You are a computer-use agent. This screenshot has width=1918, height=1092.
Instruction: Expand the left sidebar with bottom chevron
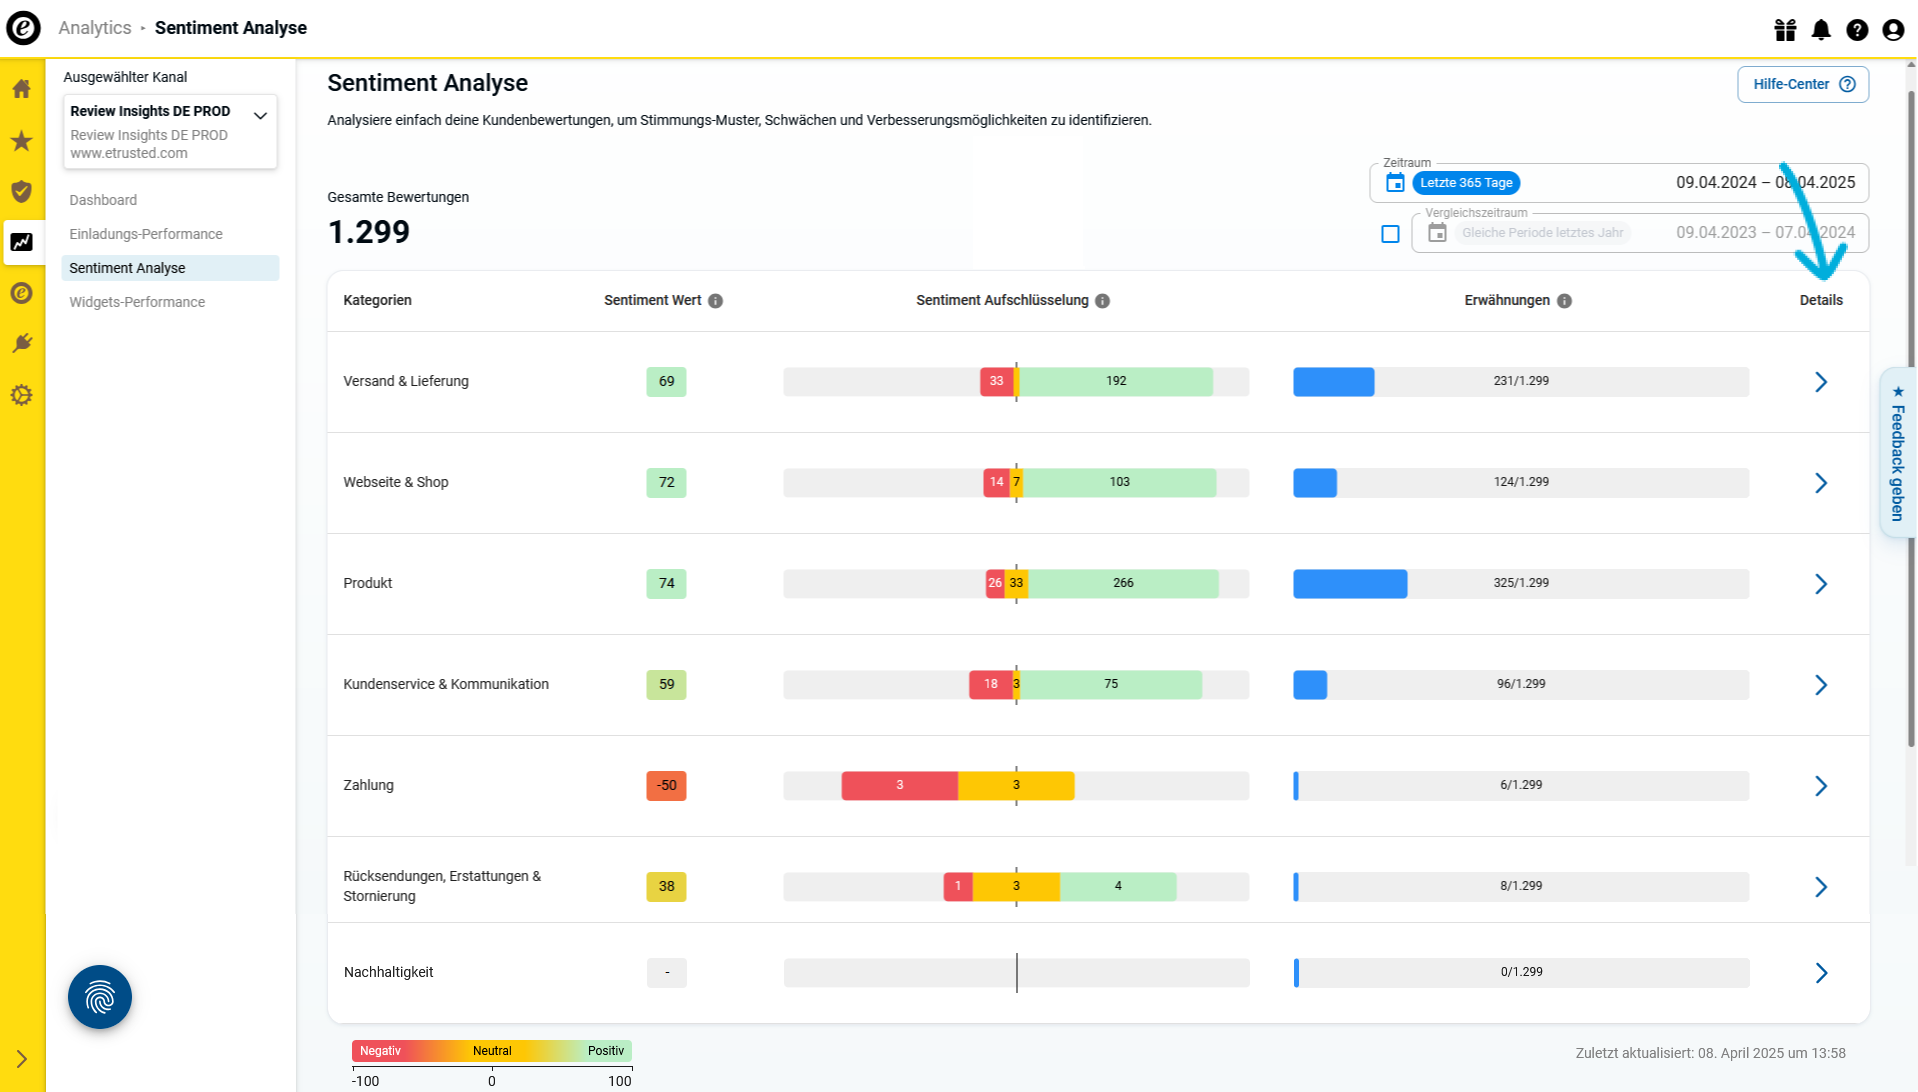coord(22,1059)
